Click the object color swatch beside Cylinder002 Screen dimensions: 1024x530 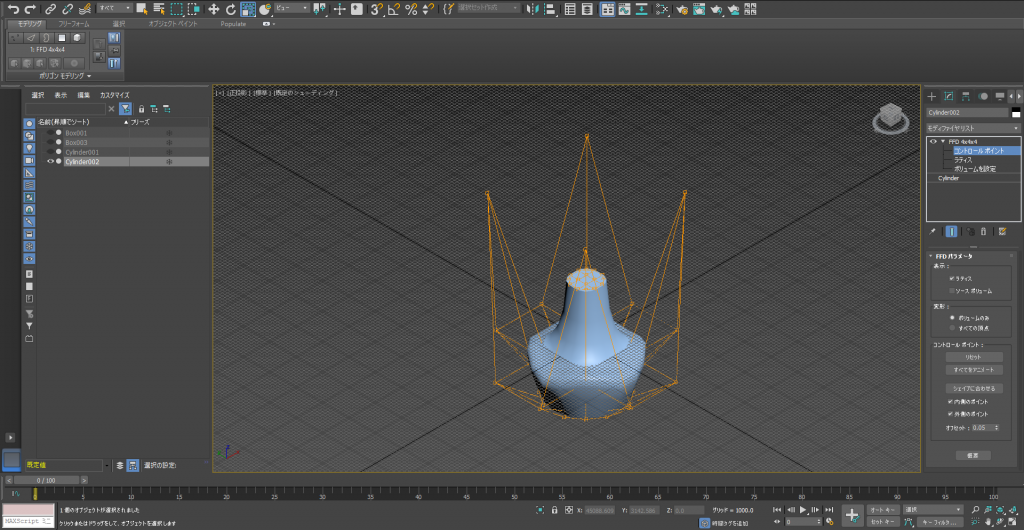click(x=1016, y=112)
